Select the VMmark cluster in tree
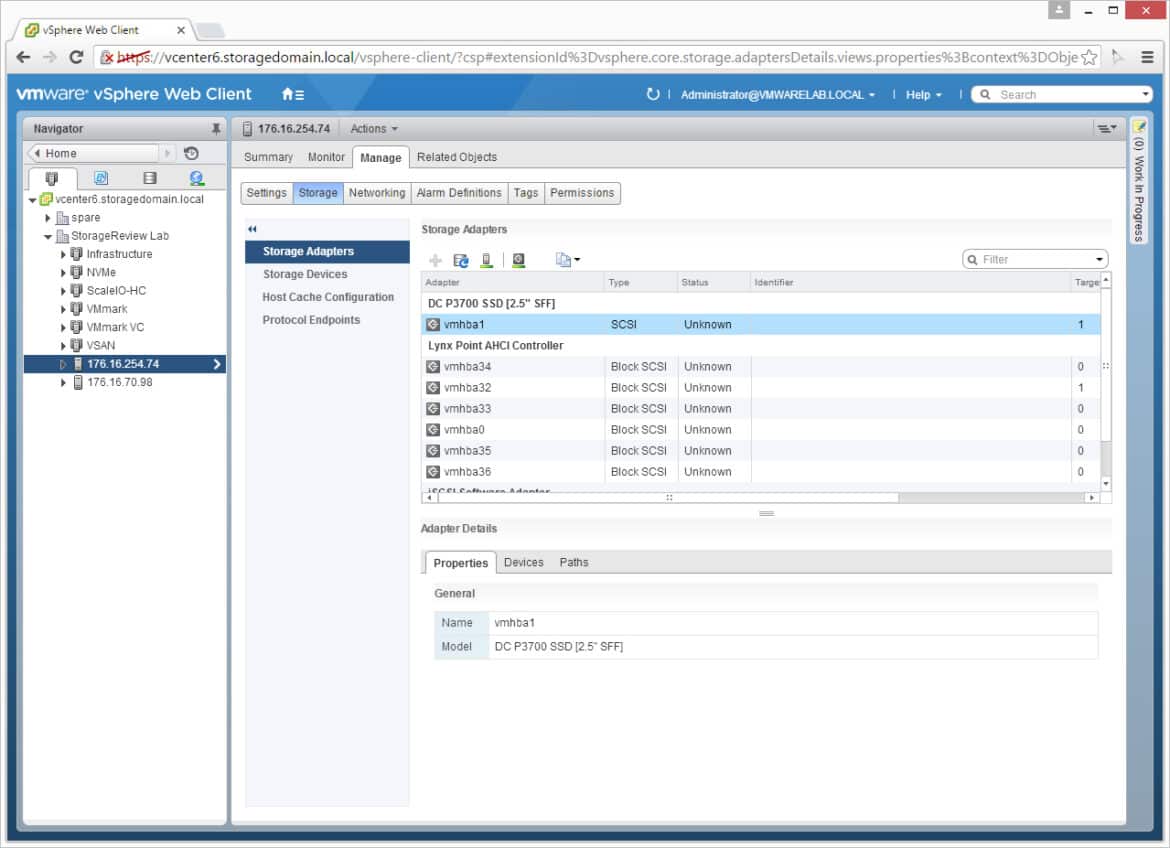 tap(107, 309)
